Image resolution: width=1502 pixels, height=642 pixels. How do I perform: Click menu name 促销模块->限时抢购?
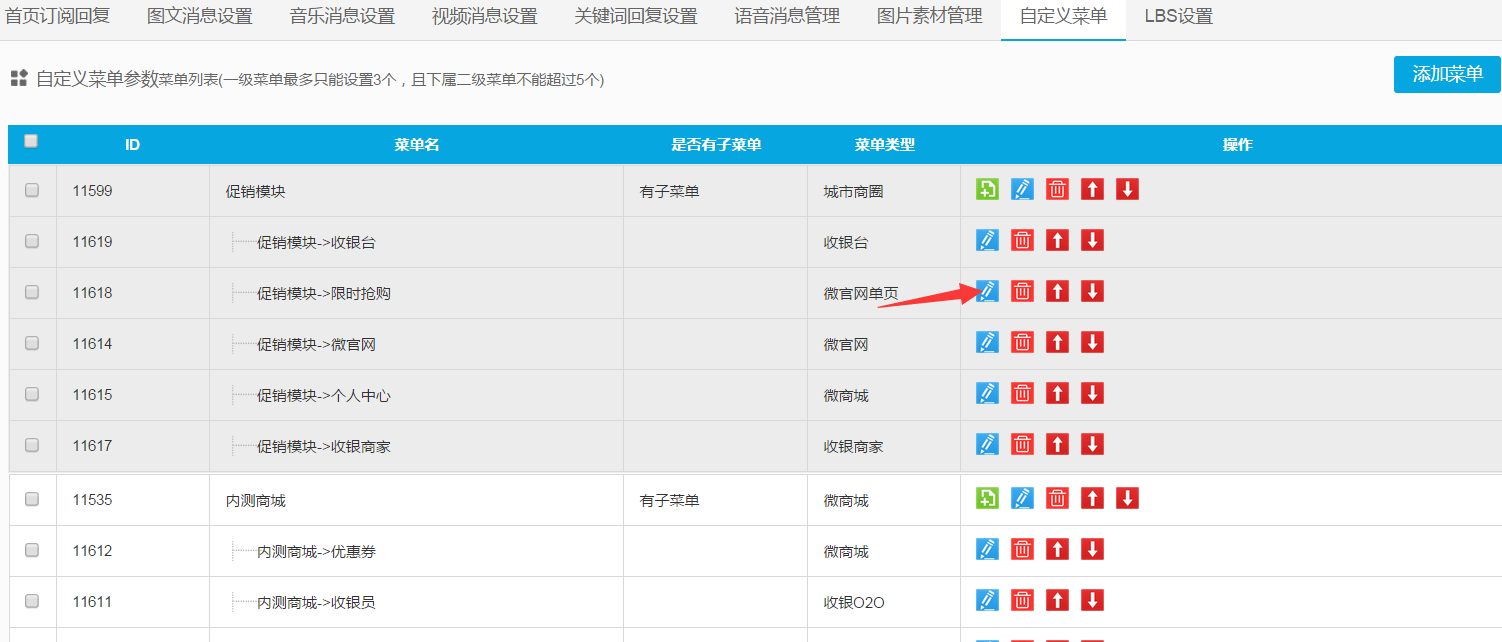coord(323,293)
